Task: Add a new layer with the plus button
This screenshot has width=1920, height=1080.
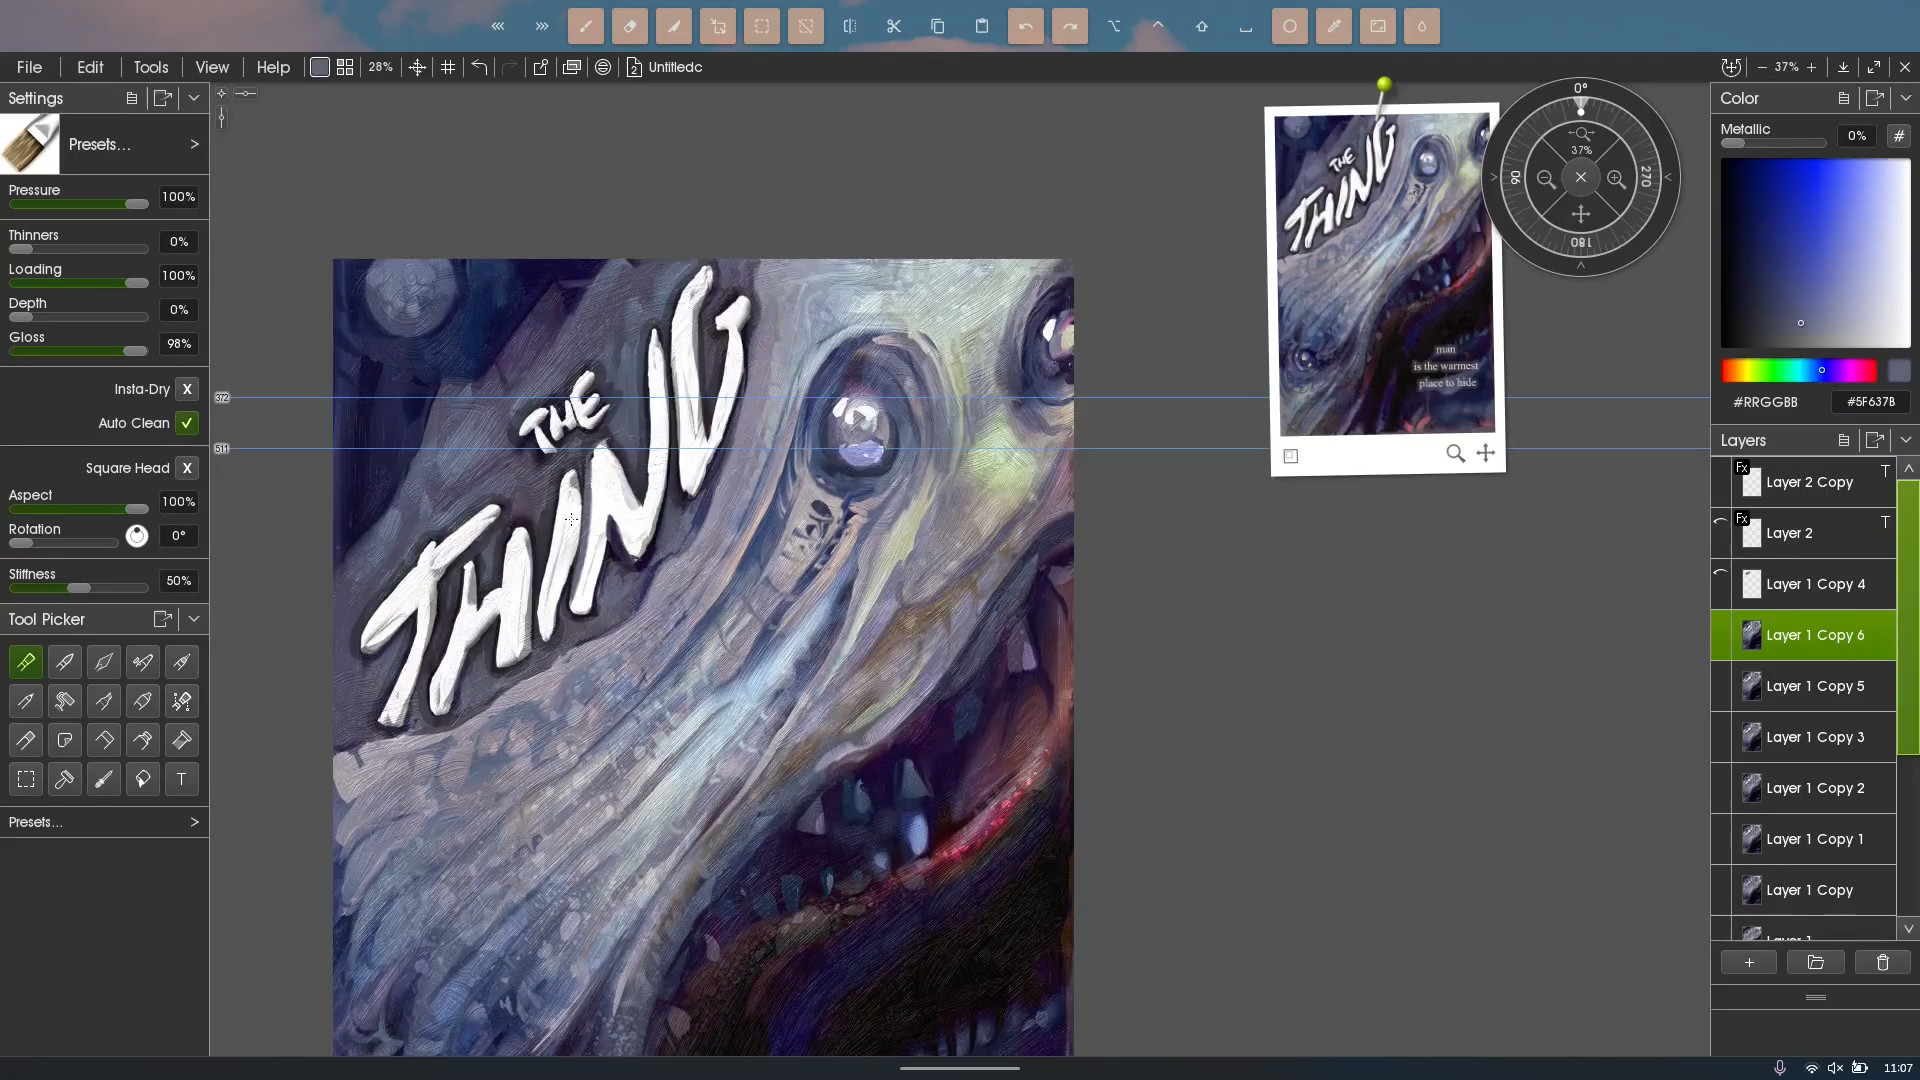Action: click(x=1748, y=962)
